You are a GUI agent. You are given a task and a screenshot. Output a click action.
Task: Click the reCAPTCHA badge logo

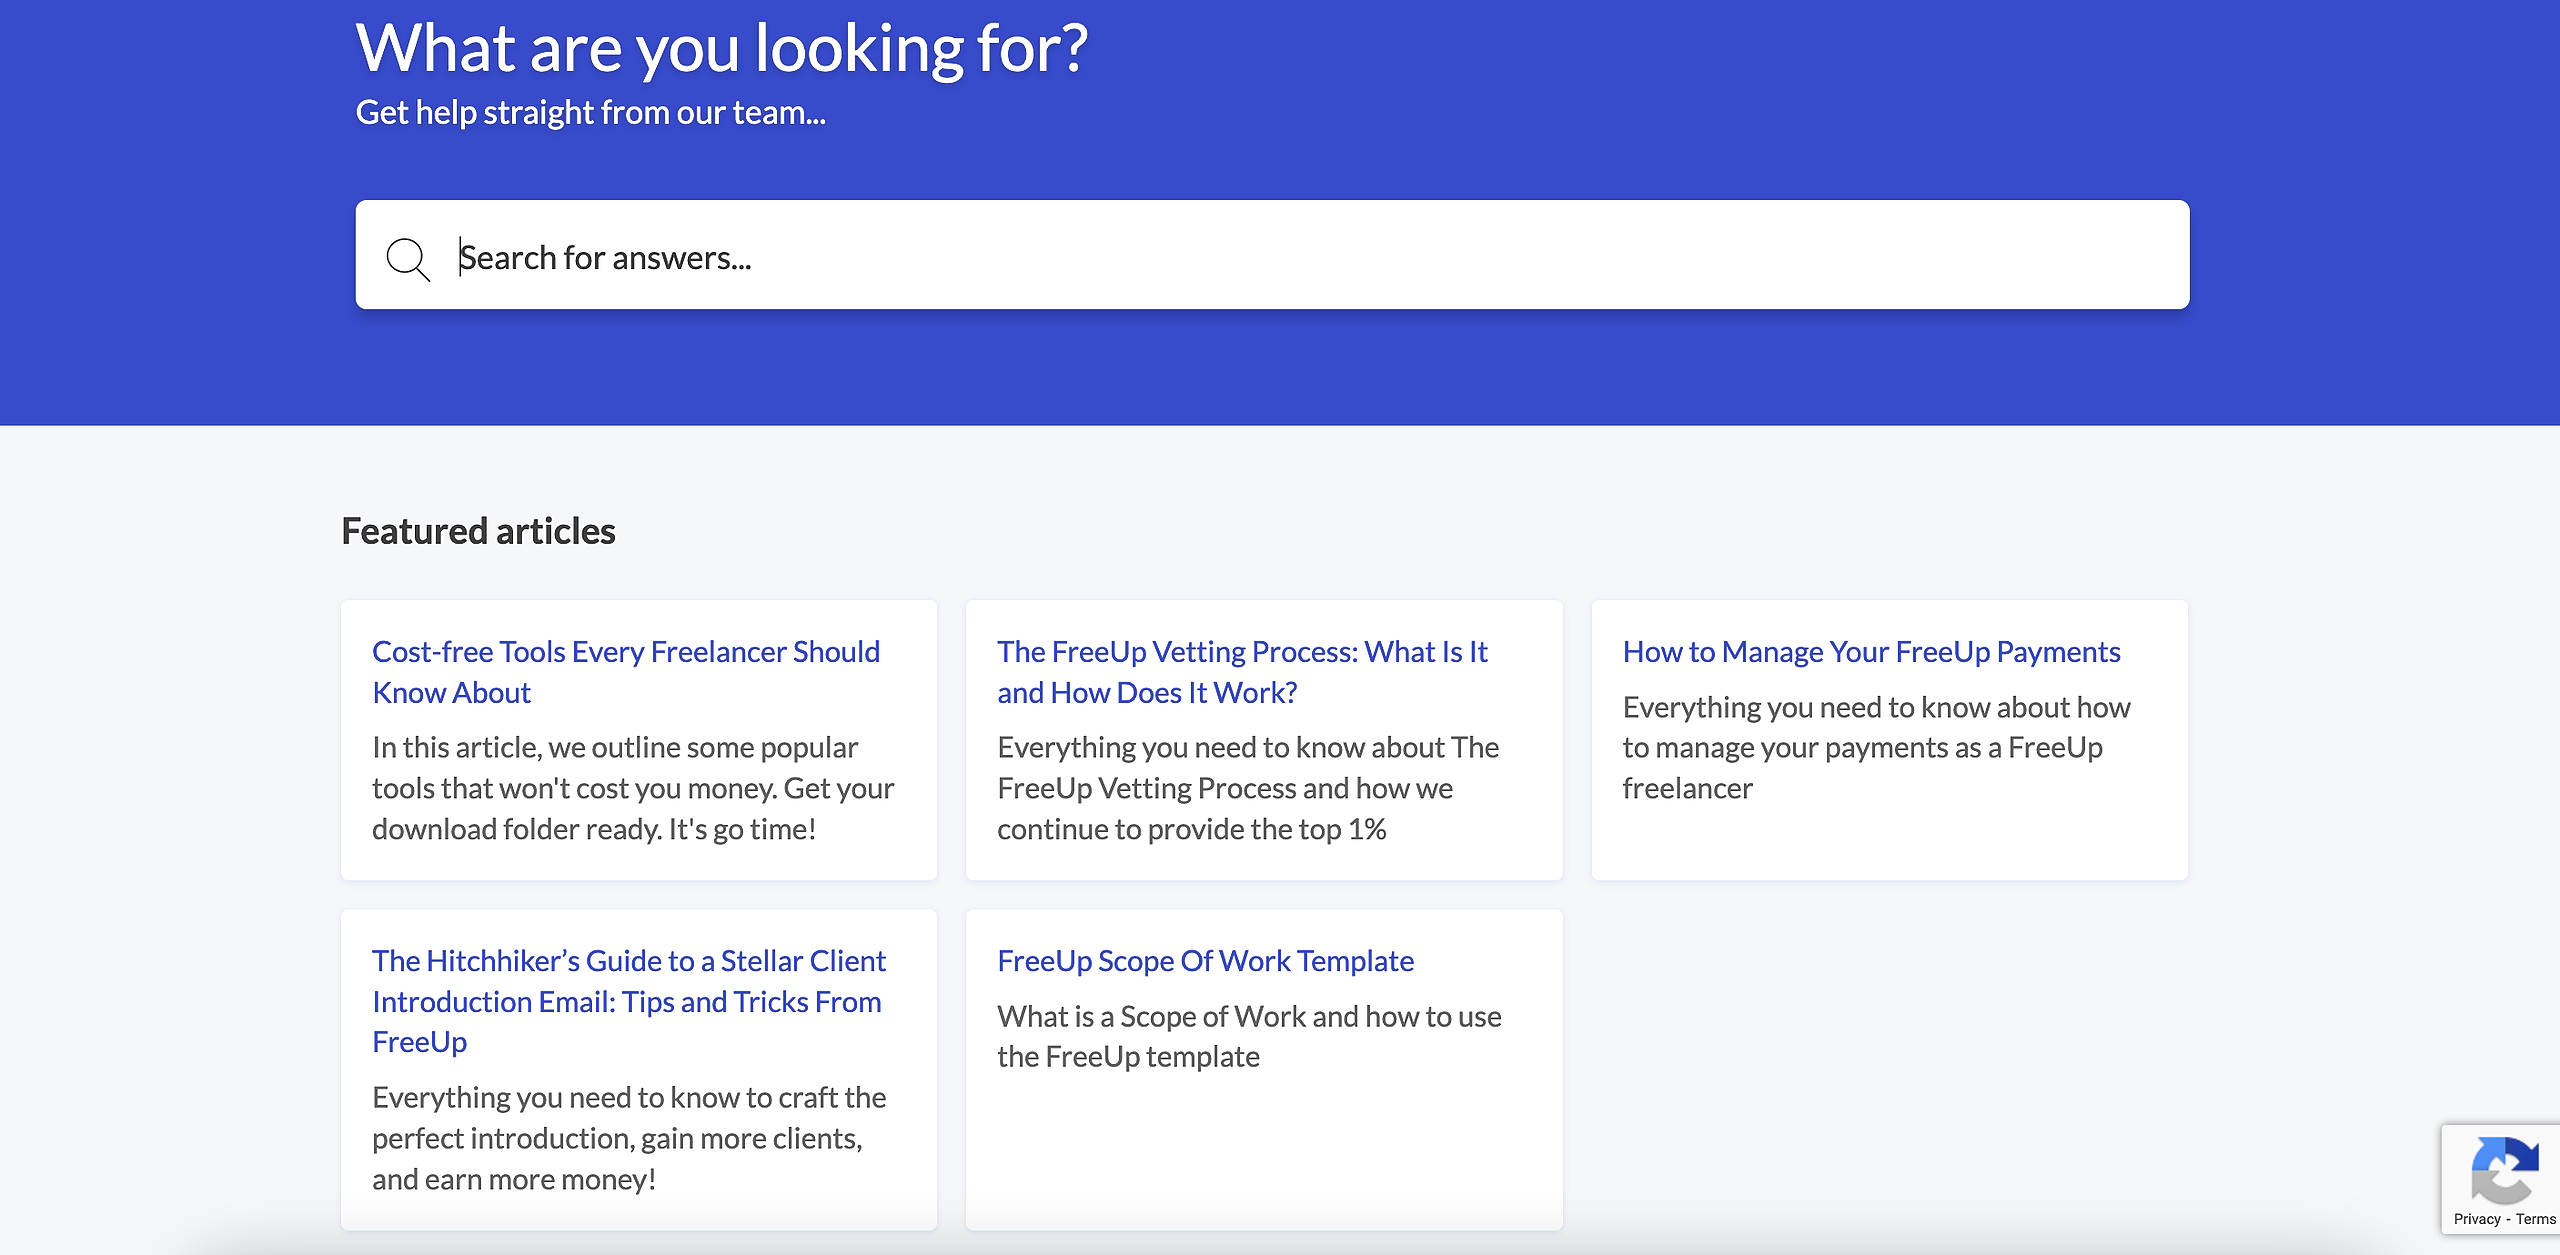click(x=2504, y=1170)
